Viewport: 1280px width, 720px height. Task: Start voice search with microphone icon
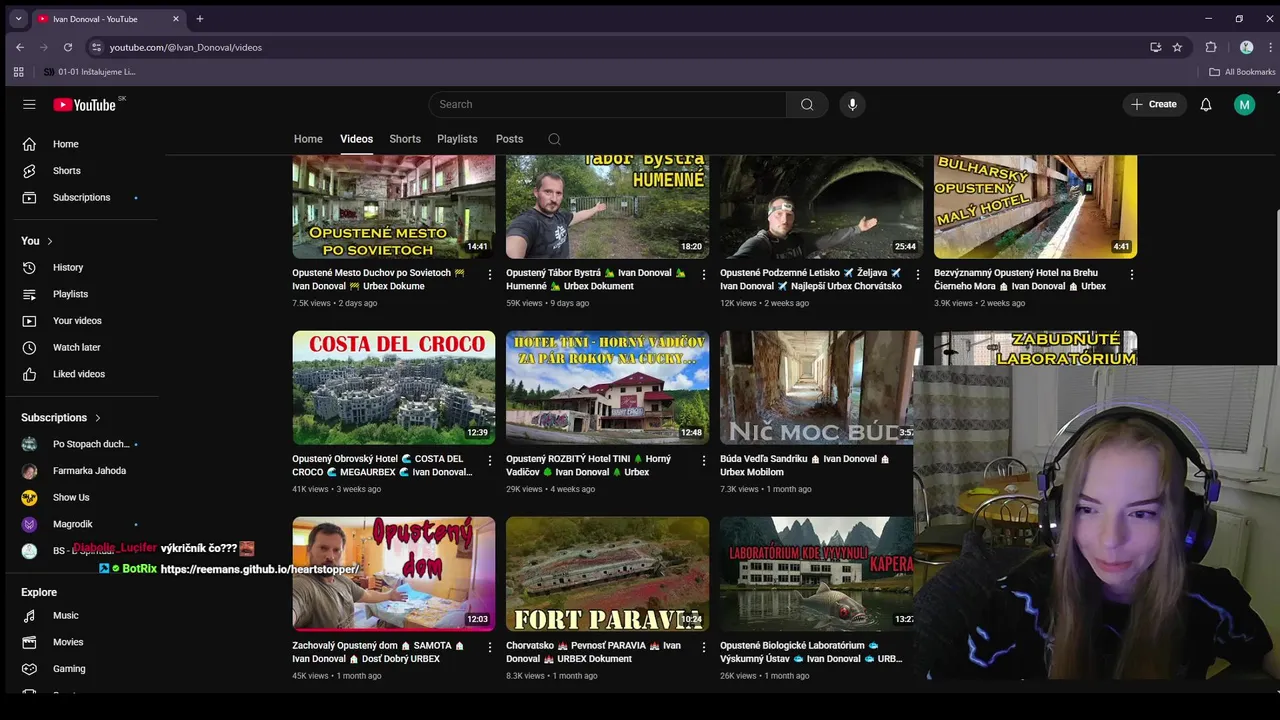pos(852,104)
